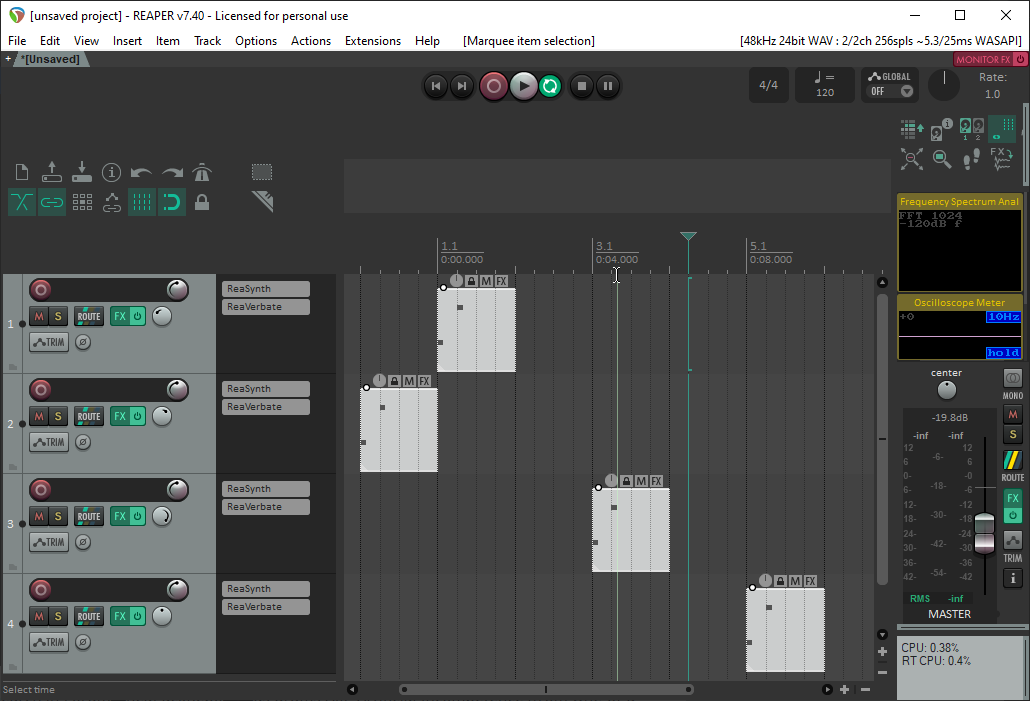Click the pan knob on track 1
Screen dimensions: 1030x701
pos(162,316)
